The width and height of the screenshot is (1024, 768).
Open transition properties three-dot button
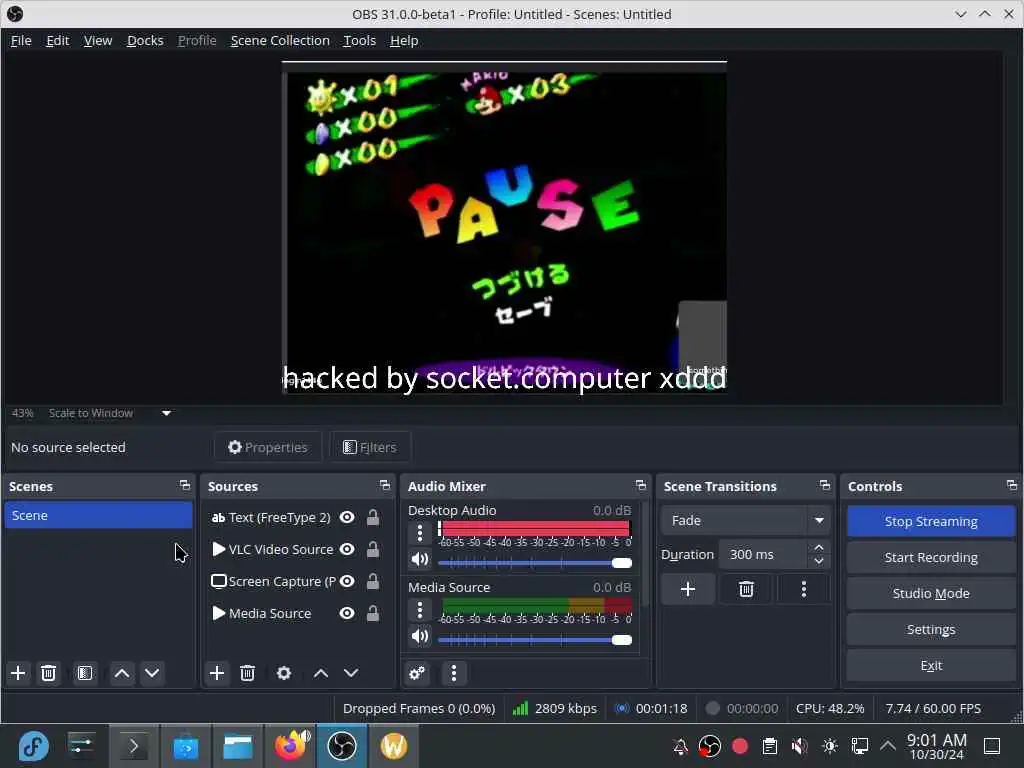click(804, 589)
